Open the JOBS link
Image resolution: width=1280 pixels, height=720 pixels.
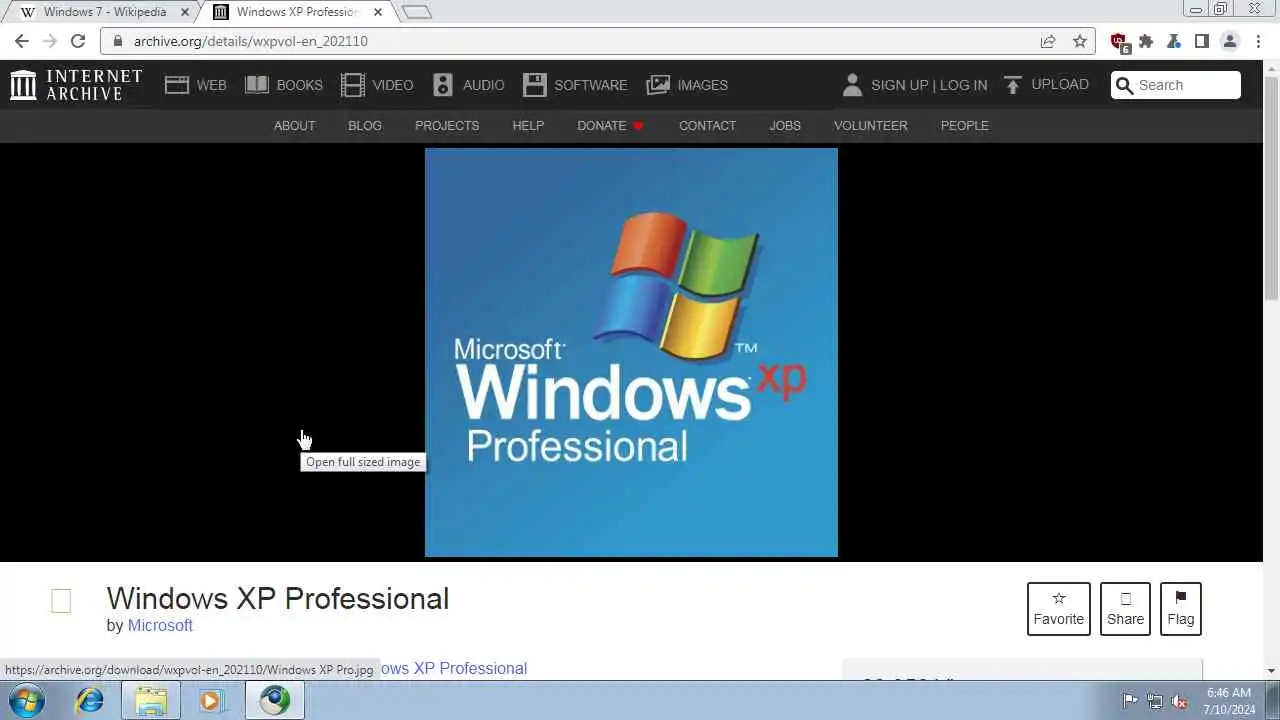pos(785,125)
